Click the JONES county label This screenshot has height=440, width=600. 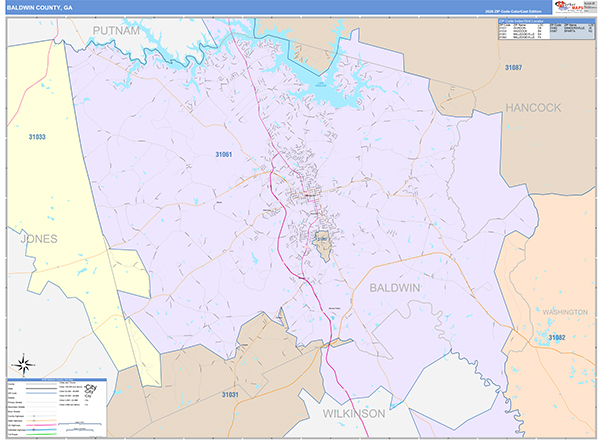click(x=39, y=239)
